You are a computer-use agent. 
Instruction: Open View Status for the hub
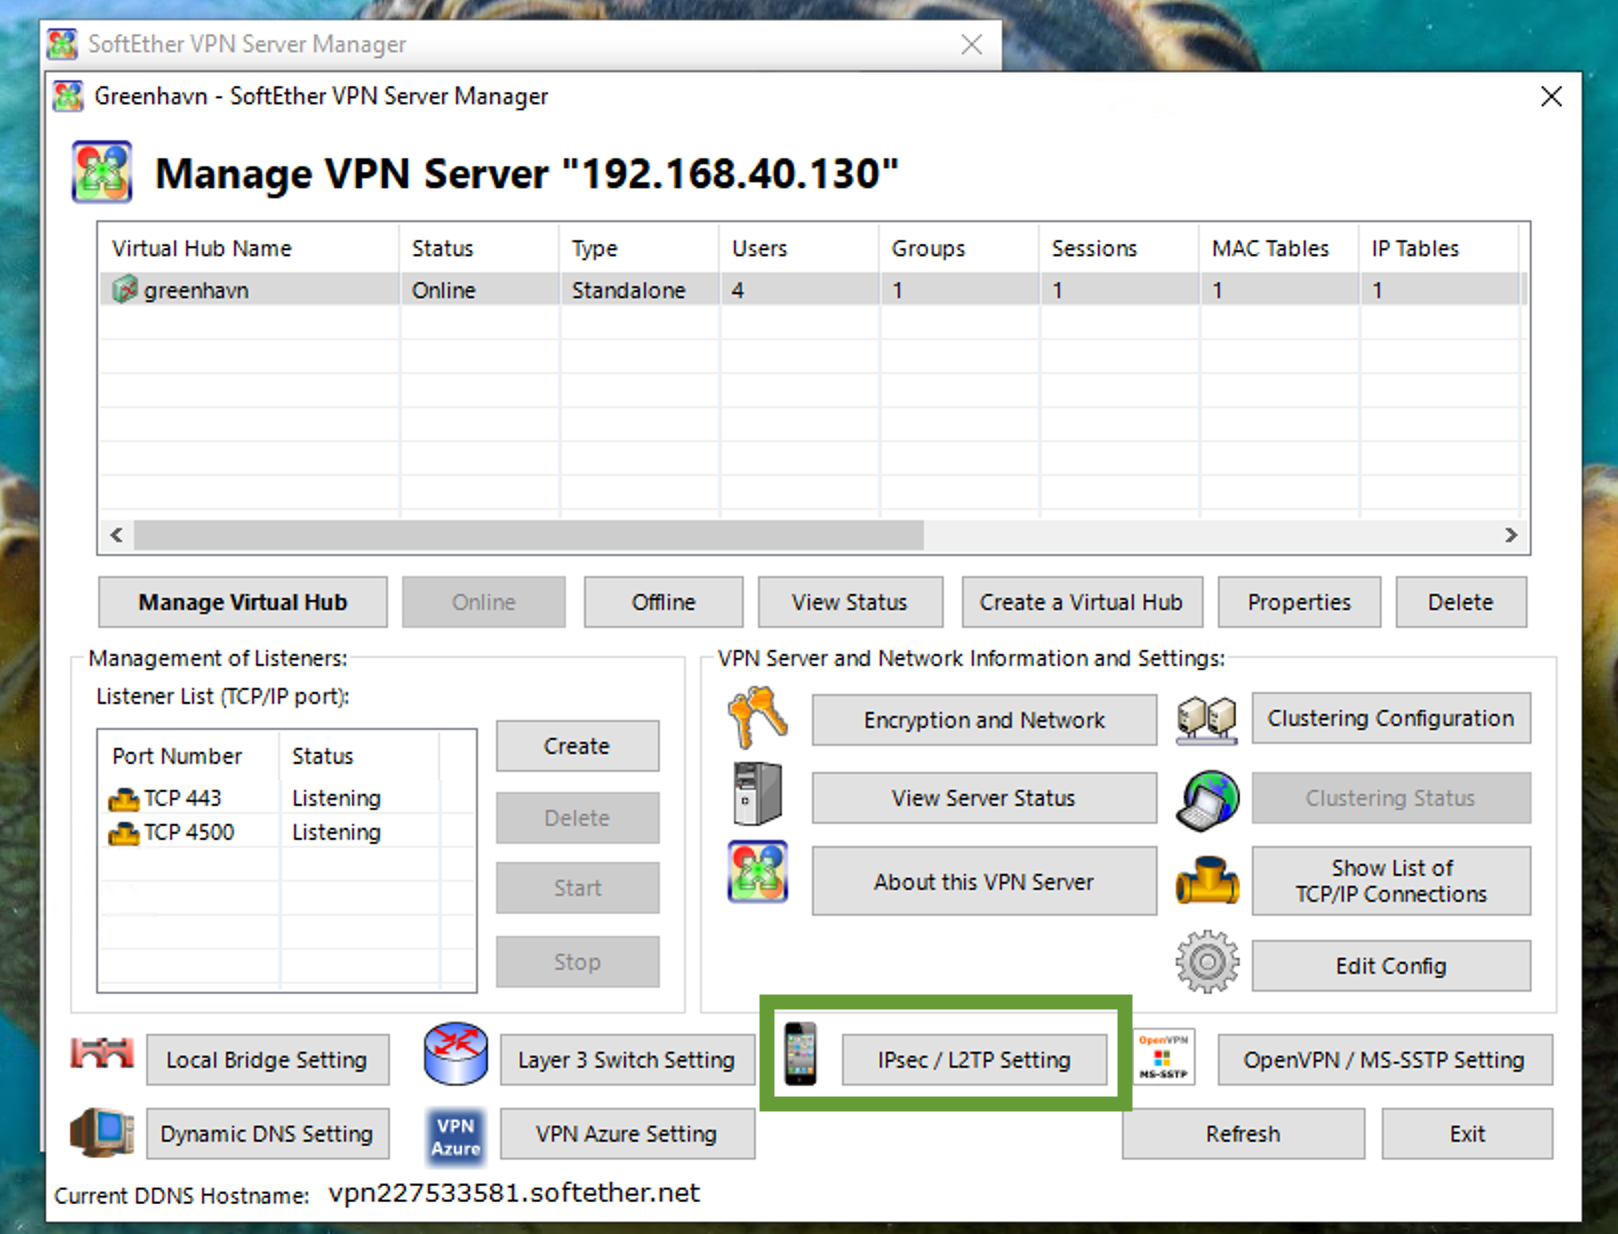tap(850, 602)
